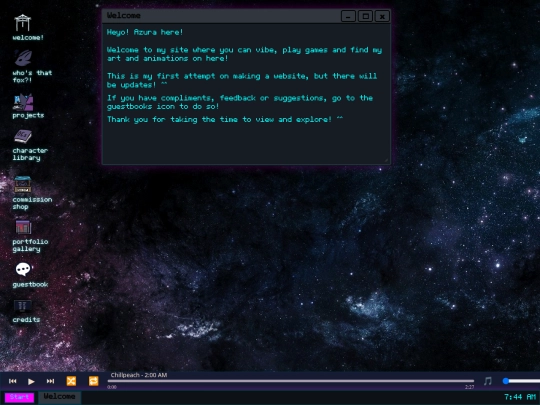The height and width of the screenshot is (405, 540).
Task: Click the music note playlist icon
Action: pyautogui.click(x=488, y=381)
